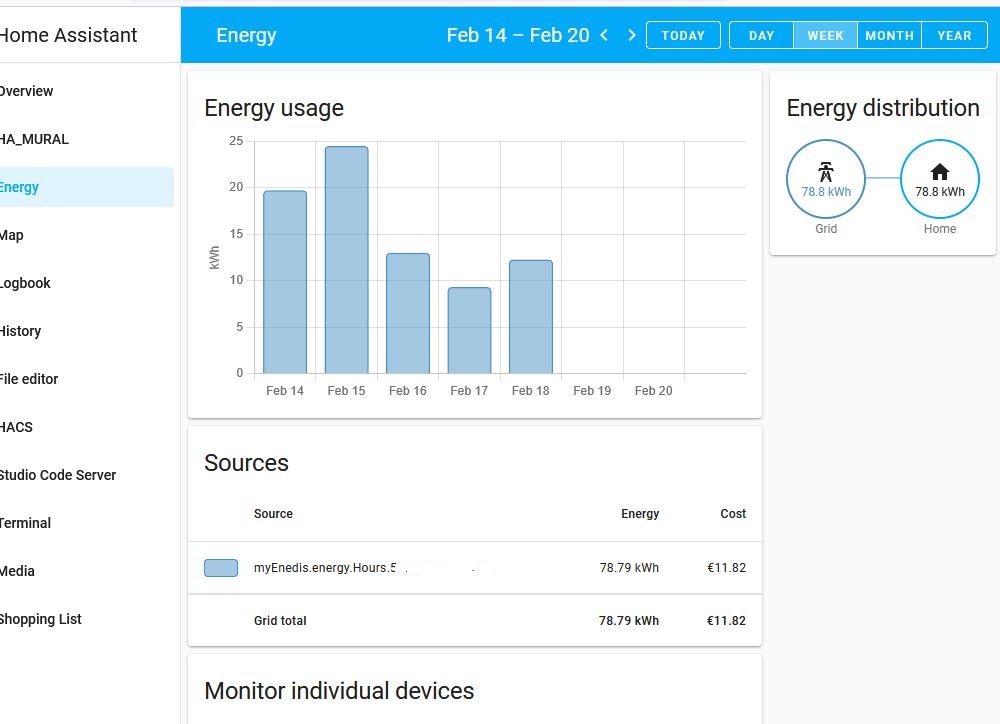Select the WEEK period view
This screenshot has width=1000, height=724.
click(825, 35)
